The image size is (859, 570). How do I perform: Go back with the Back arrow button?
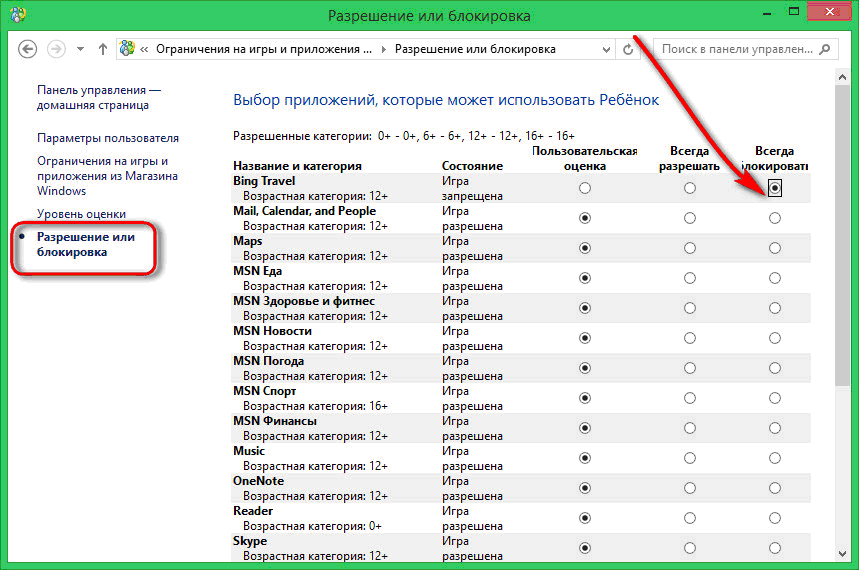(x=27, y=49)
